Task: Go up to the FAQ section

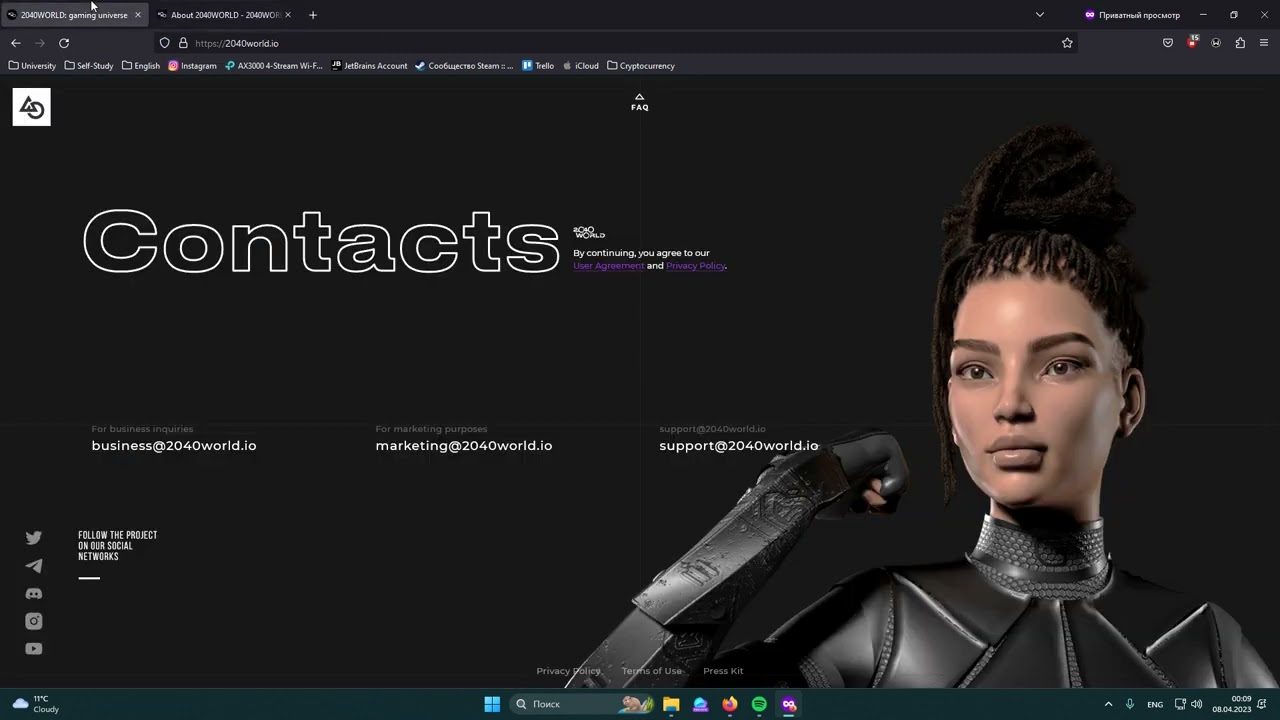Action: click(x=640, y=102)
